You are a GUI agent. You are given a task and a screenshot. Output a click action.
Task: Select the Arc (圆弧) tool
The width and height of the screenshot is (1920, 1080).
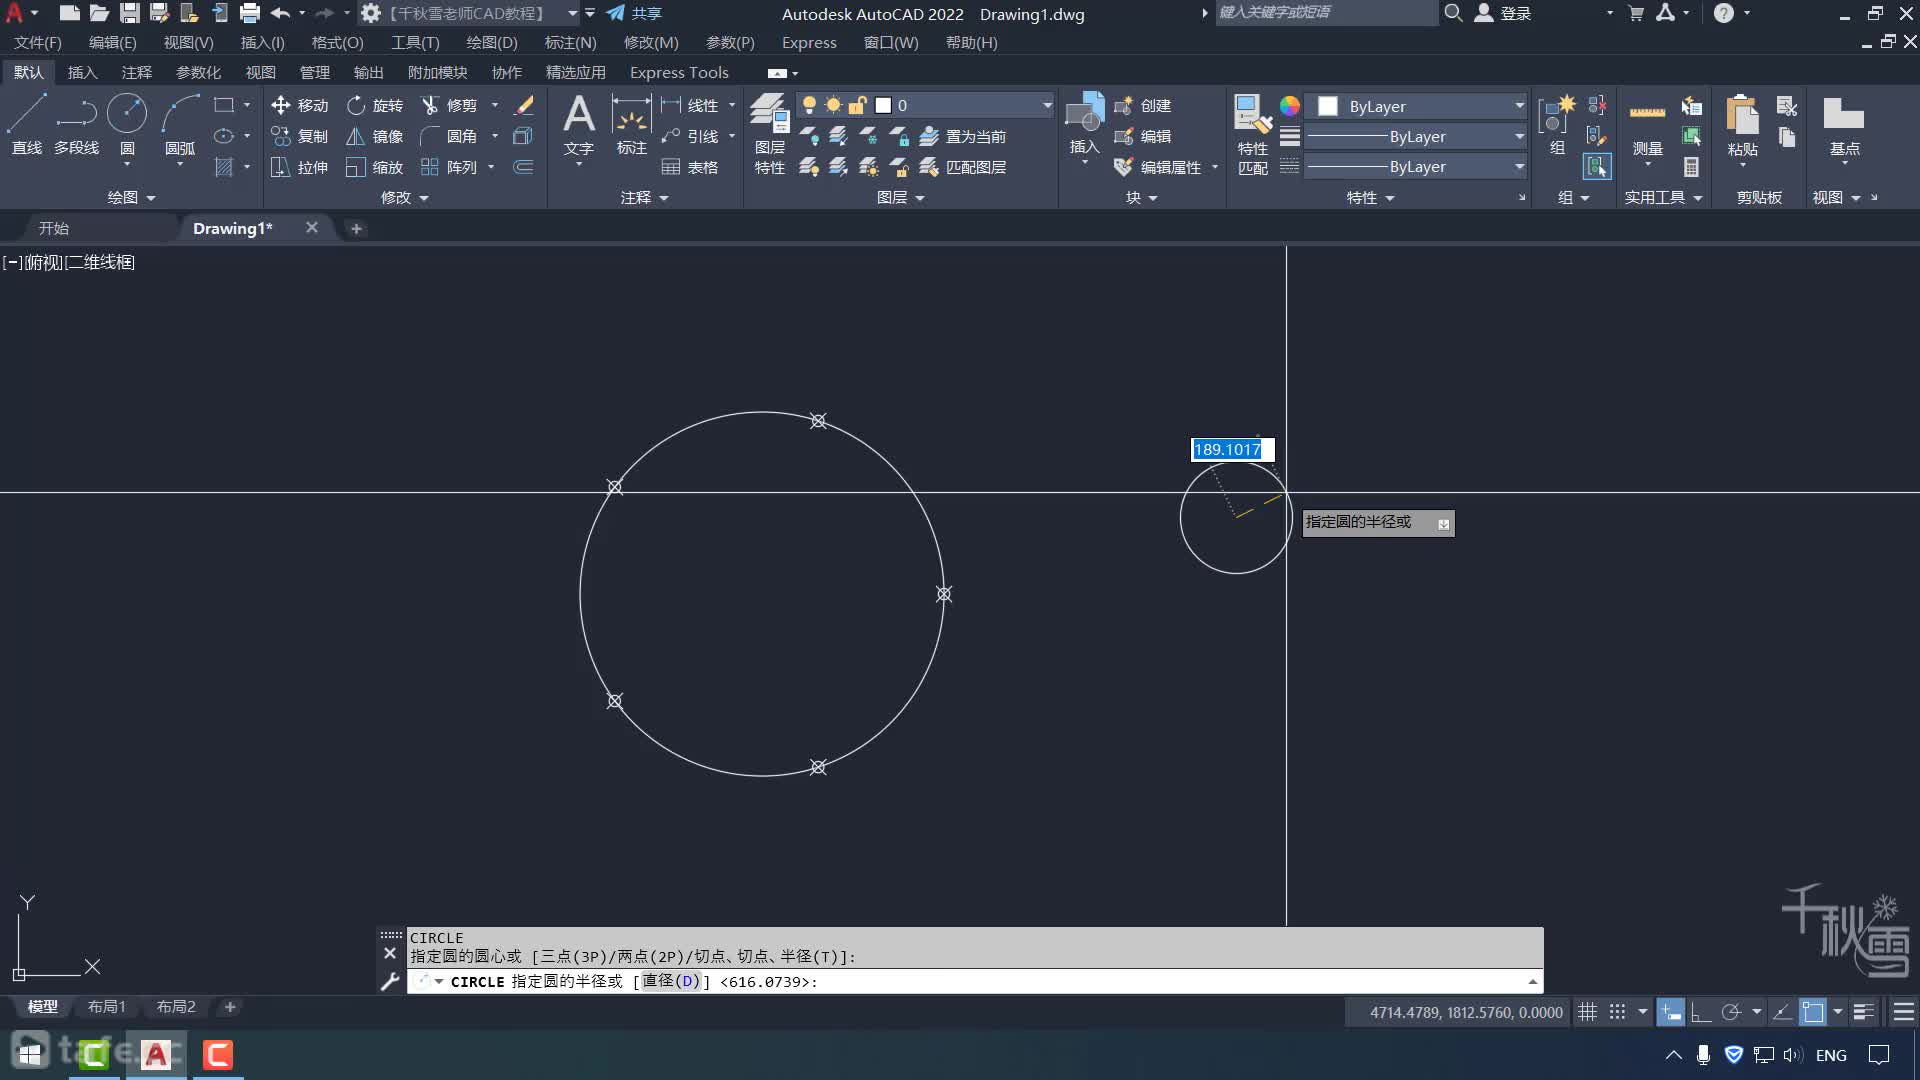180,124
